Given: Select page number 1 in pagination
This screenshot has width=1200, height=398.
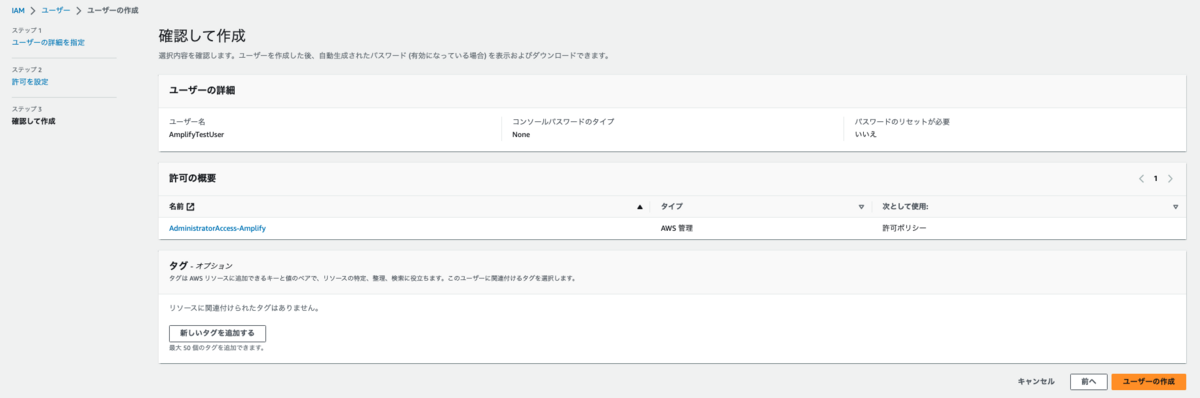Looking at the screenshot, I should pos(1156,179).
